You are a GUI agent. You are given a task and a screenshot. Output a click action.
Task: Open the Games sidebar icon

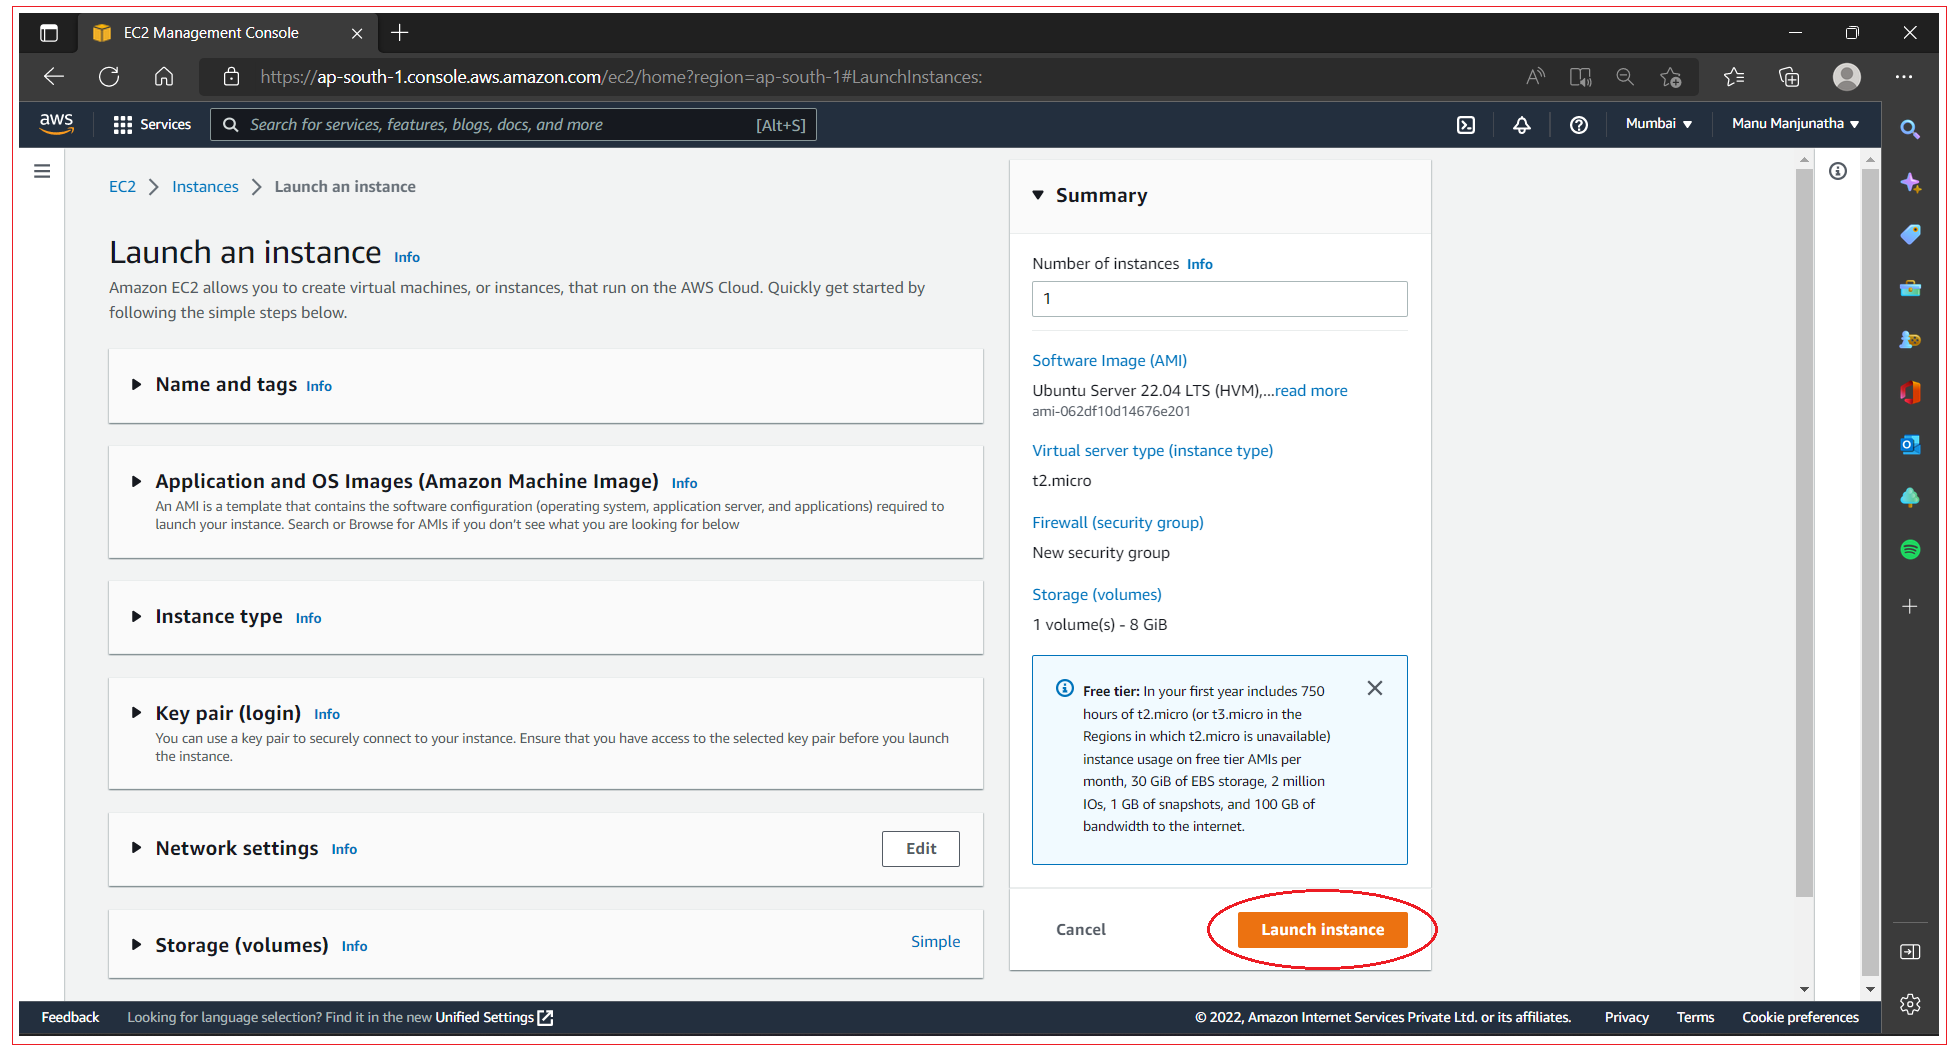[1910, 340]
